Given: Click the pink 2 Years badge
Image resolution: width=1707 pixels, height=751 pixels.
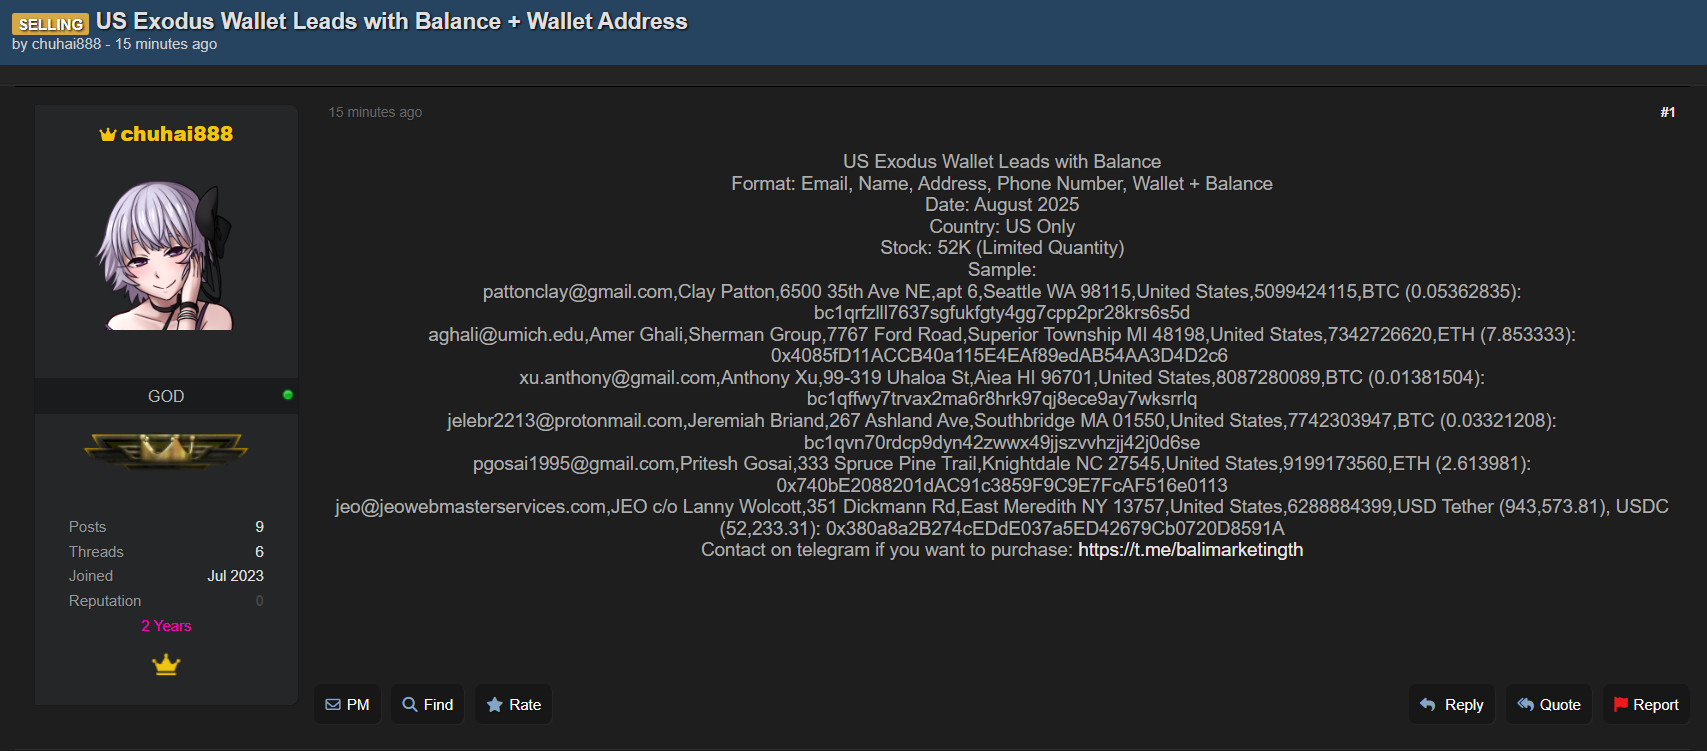Looking at the screenshot, I should point(166,626).
